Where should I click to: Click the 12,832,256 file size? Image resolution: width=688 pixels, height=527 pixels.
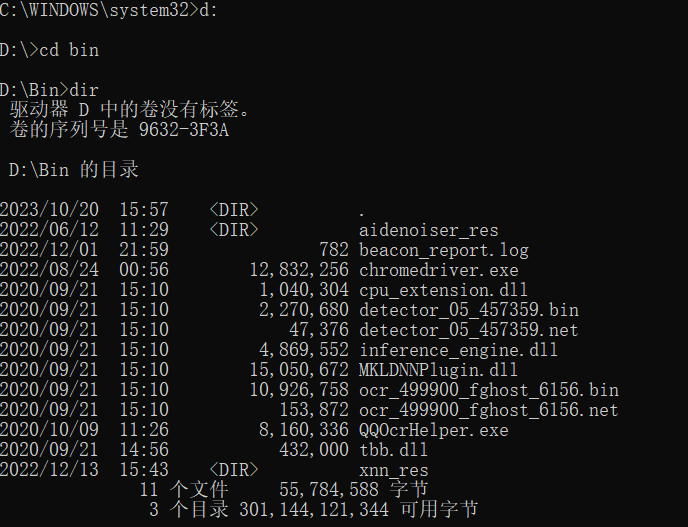299,270
